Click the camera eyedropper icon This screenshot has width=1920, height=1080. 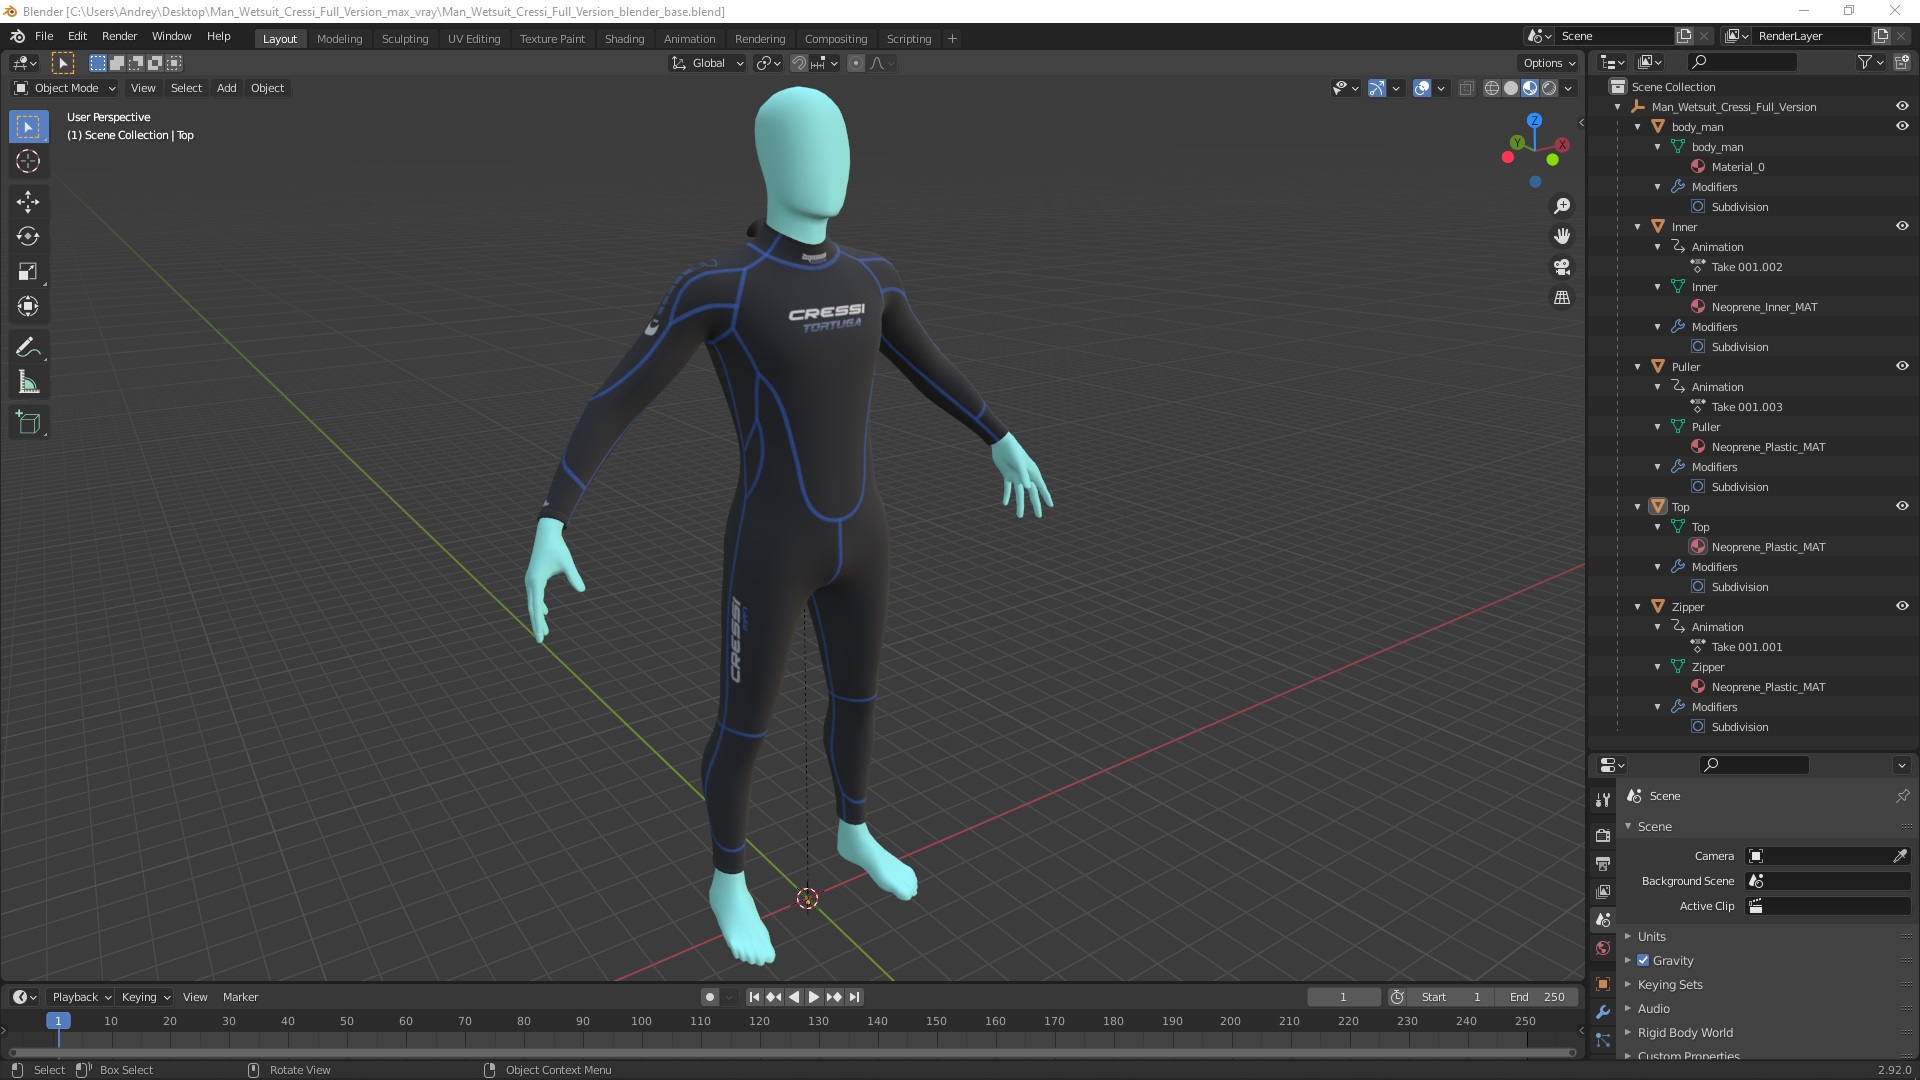1900,856
